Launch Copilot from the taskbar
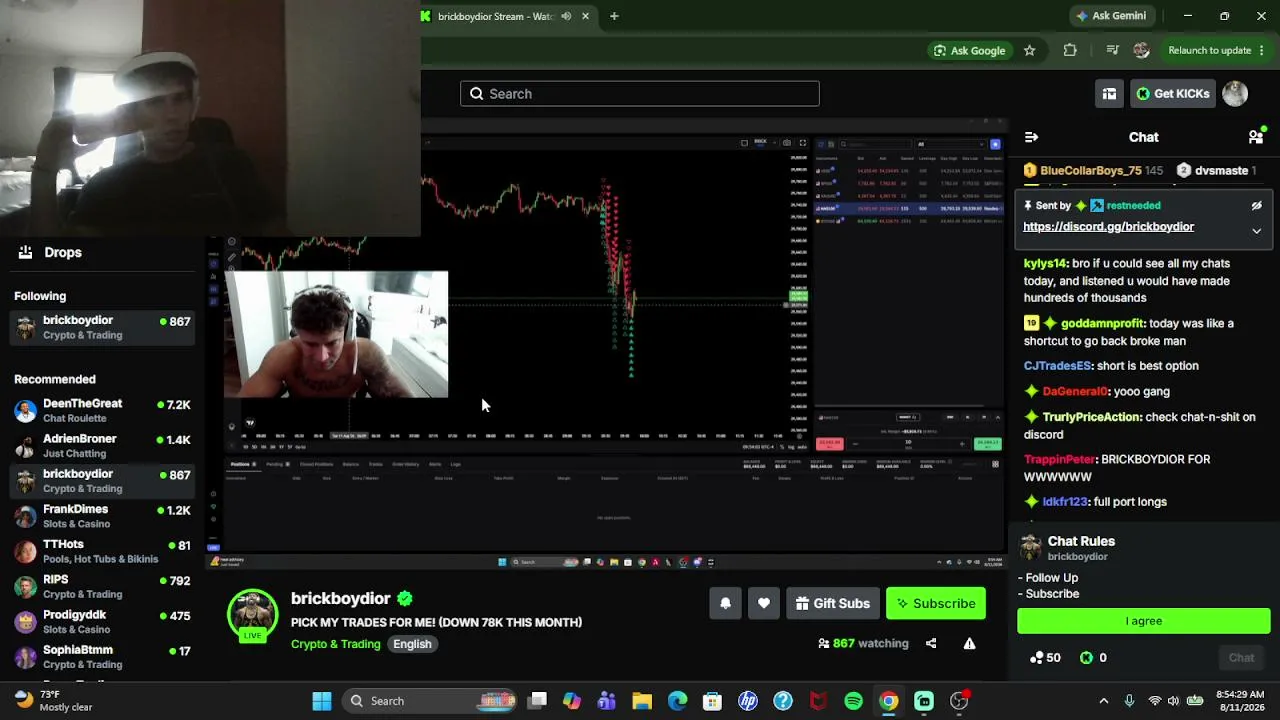The image size is (1280, 720). [x=572, y=701]
